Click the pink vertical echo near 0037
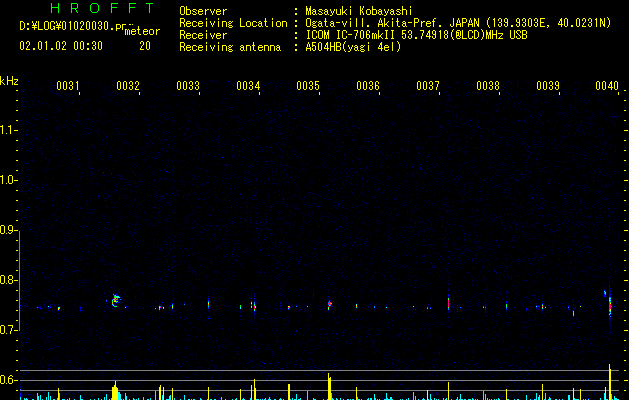This screenshot has width=629, height=400. point(448,303)
